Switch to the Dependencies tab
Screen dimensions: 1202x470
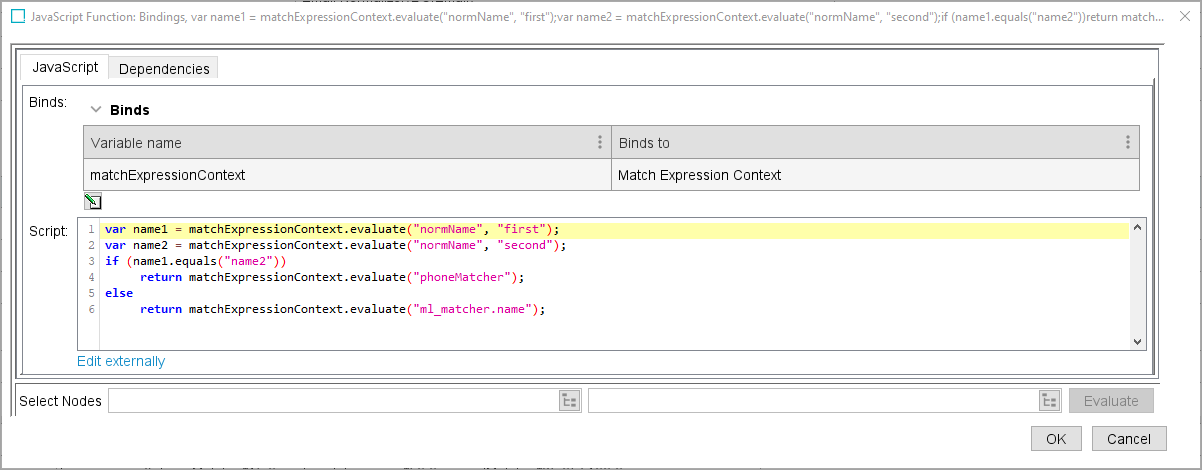164,69
